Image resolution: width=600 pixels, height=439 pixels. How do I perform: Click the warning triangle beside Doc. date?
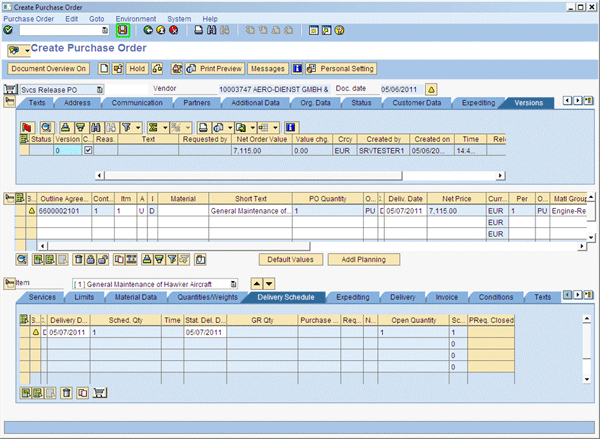[431, 89]
